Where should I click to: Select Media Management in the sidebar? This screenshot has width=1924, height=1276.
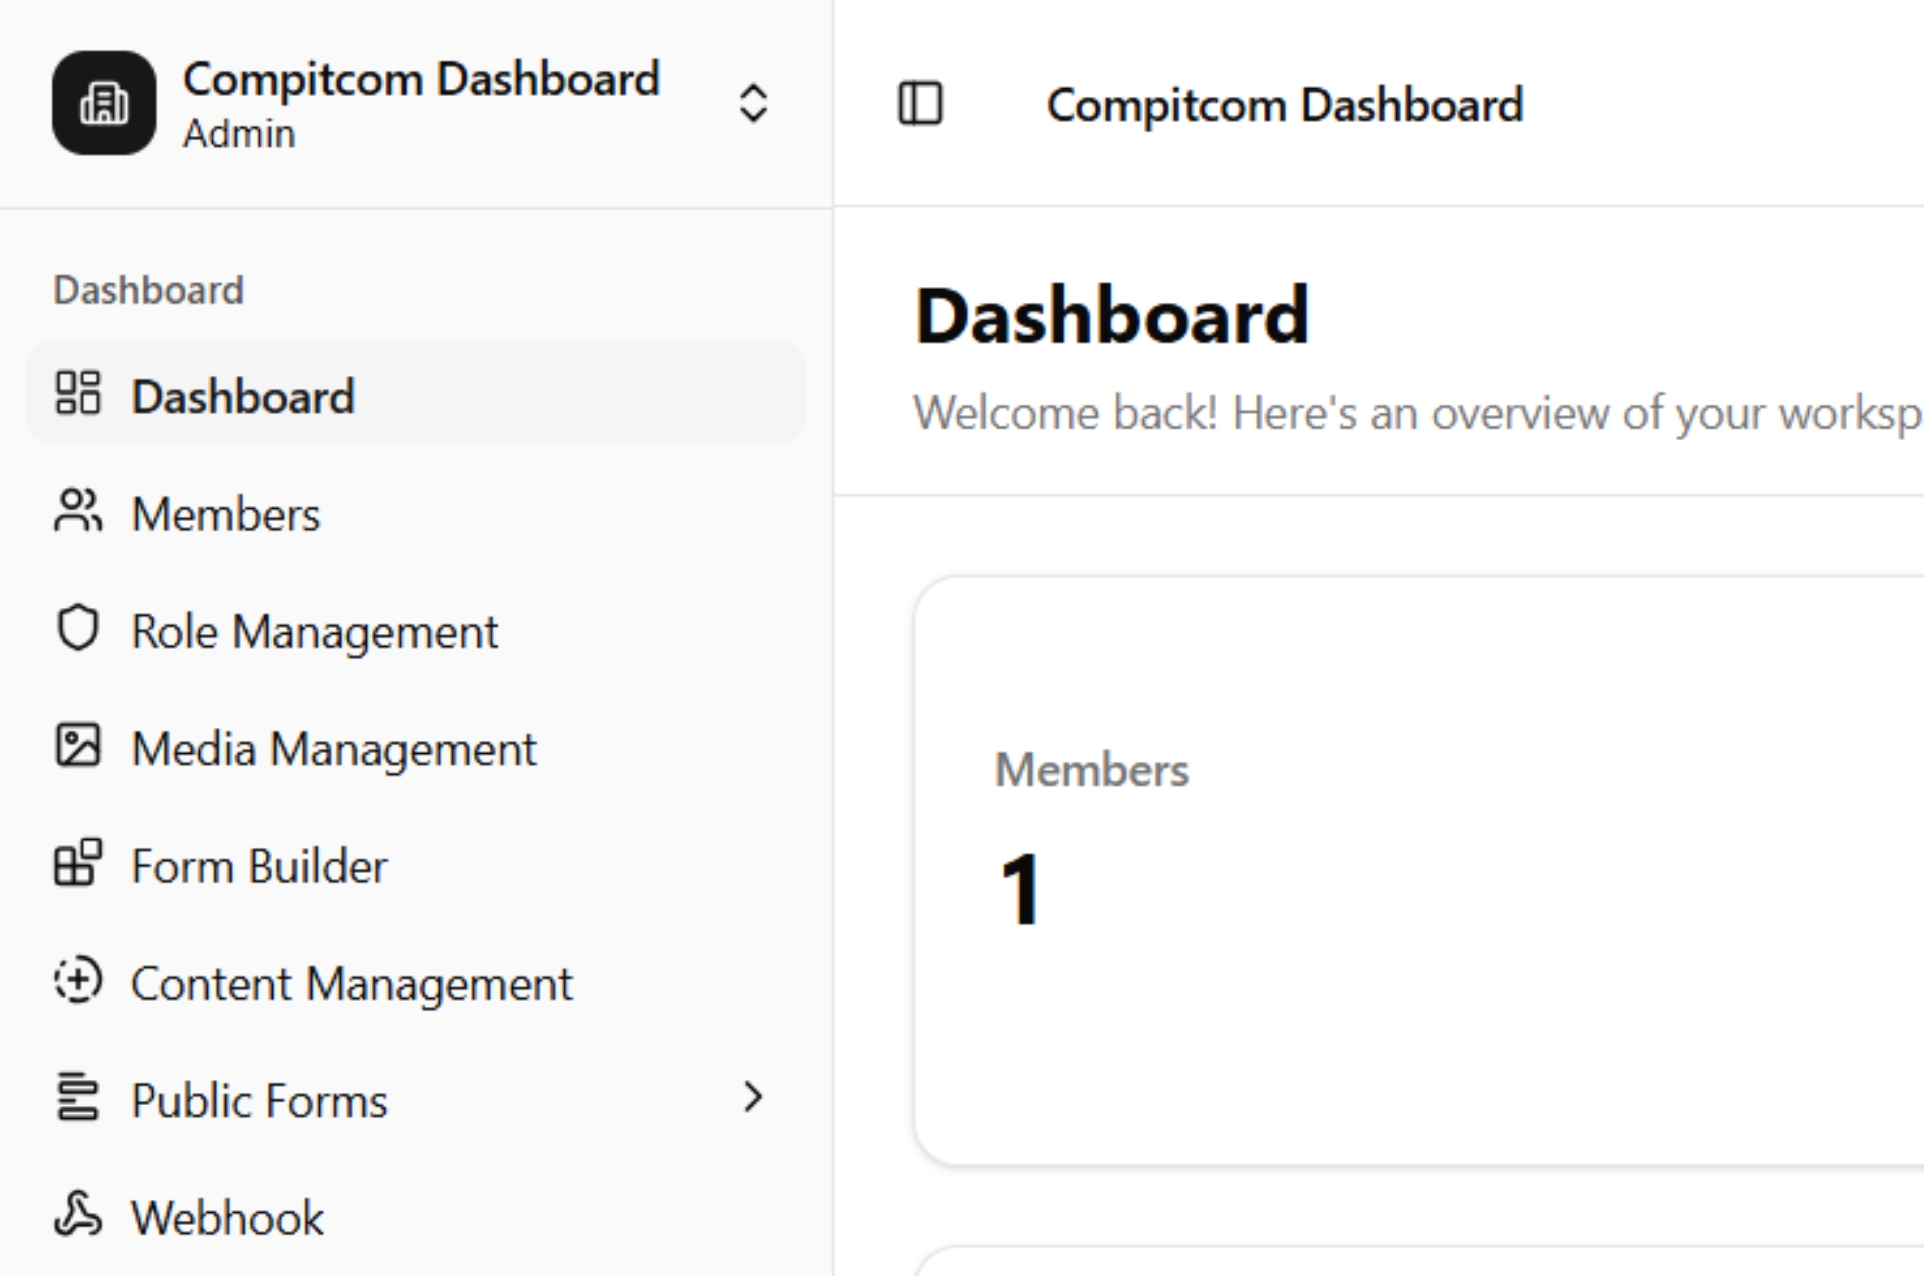coord(334,749)
